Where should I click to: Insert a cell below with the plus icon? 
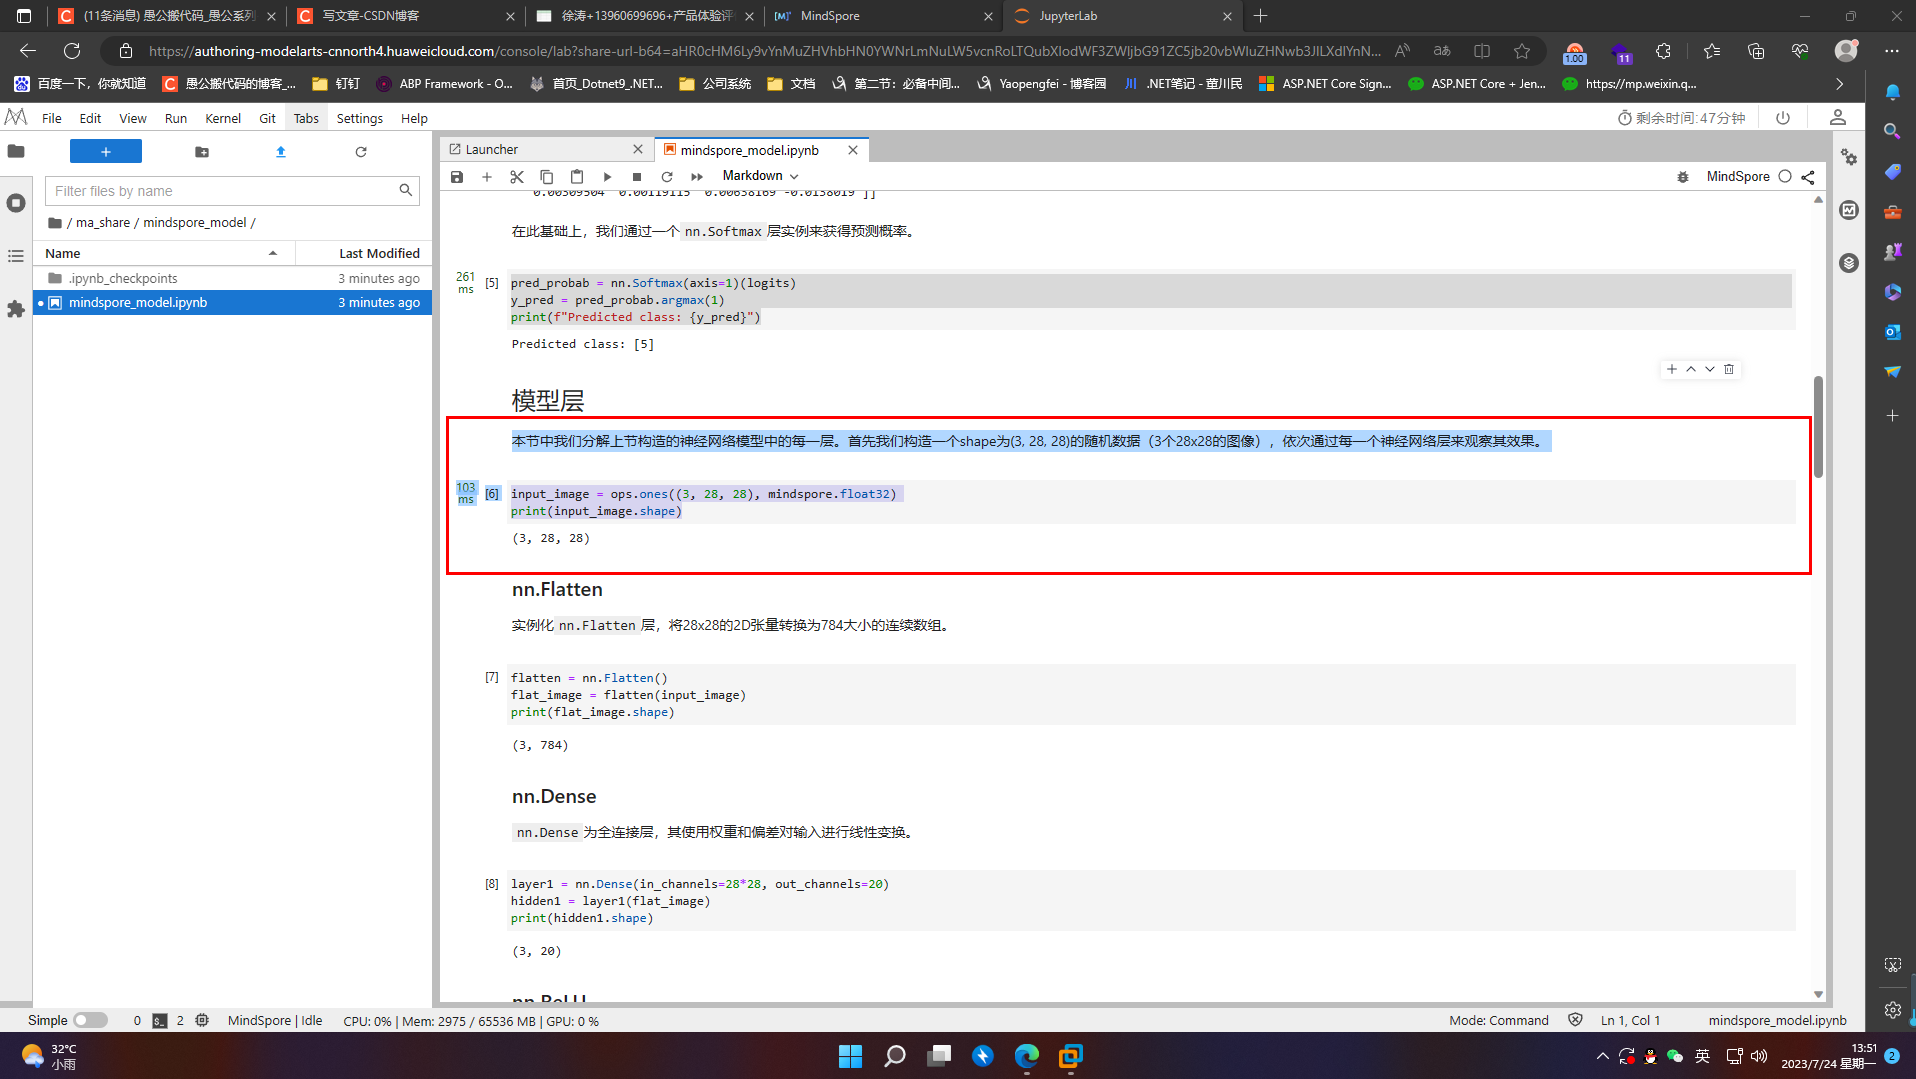click(x=487, y=177)
